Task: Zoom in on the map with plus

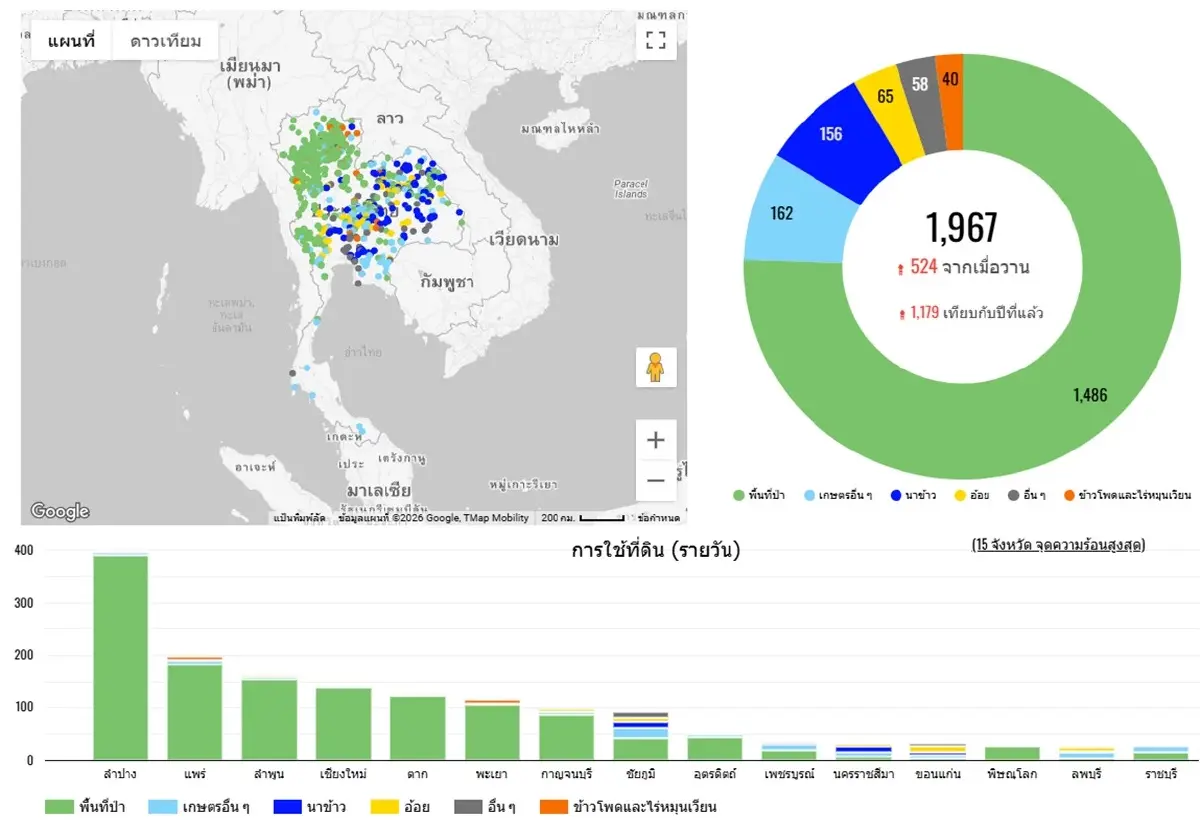Action: 655,440
